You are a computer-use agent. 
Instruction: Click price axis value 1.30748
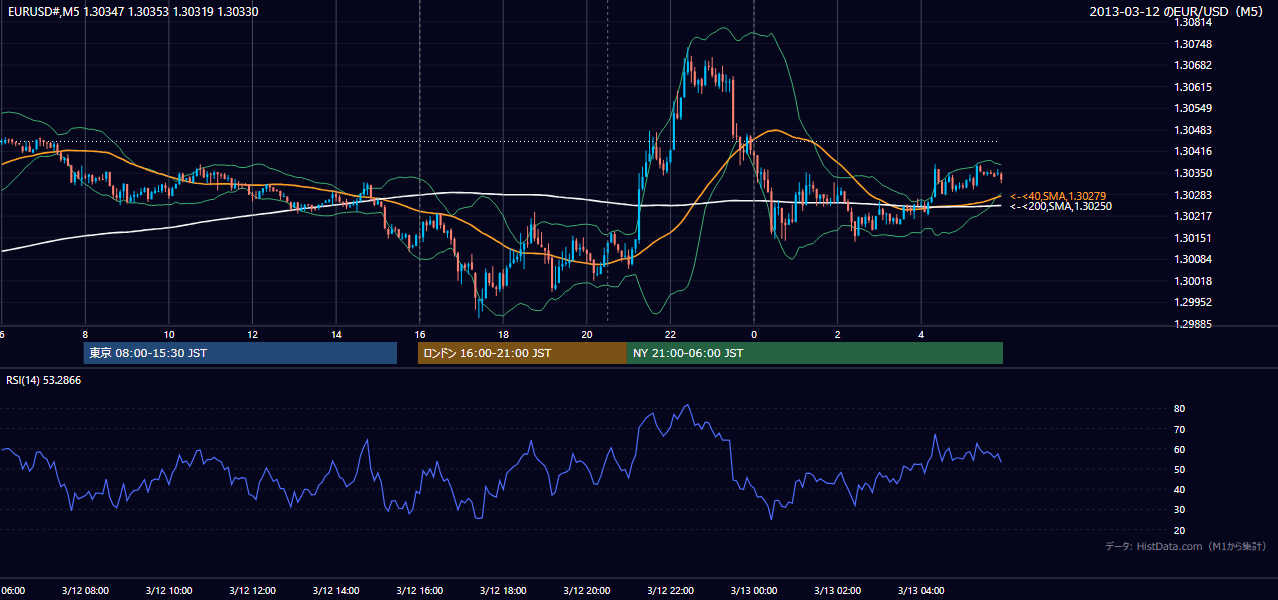click(x=1192, y=44)
